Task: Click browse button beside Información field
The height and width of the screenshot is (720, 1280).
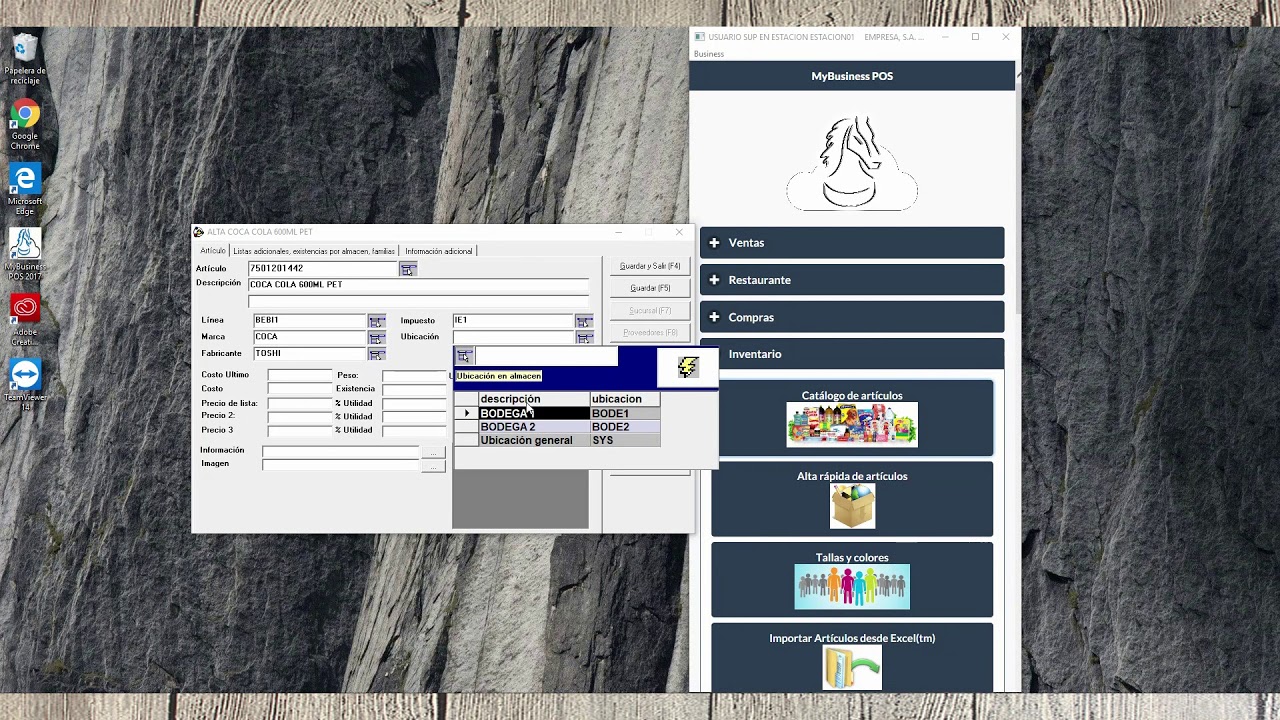Action: 433,452
